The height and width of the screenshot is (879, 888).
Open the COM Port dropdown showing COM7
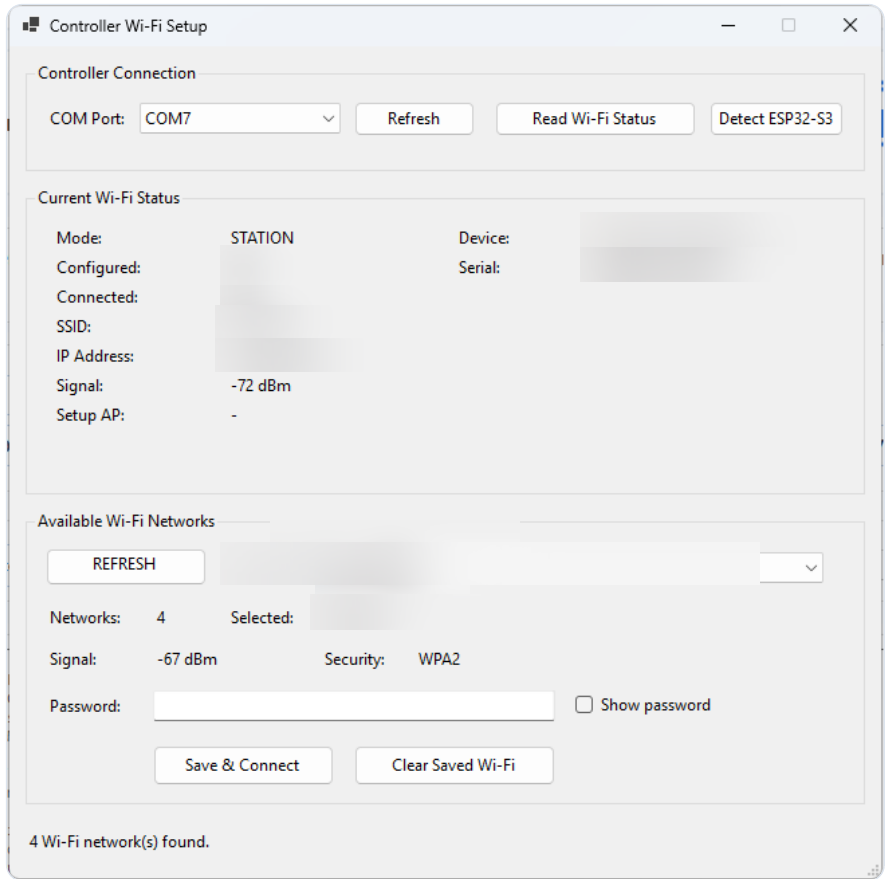[240, 118]
